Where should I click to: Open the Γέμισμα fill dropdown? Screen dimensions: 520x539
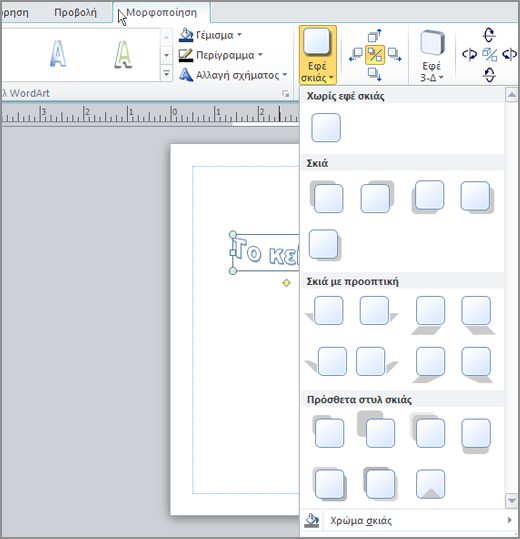tap(210, 35)
